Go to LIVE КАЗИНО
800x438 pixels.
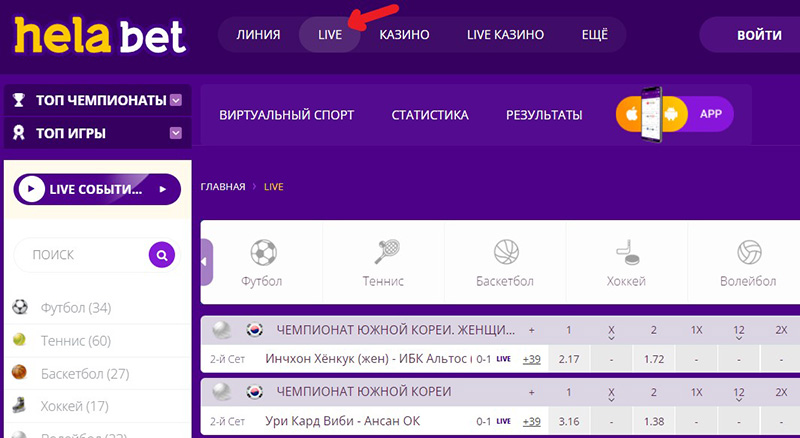click(505, 35)
